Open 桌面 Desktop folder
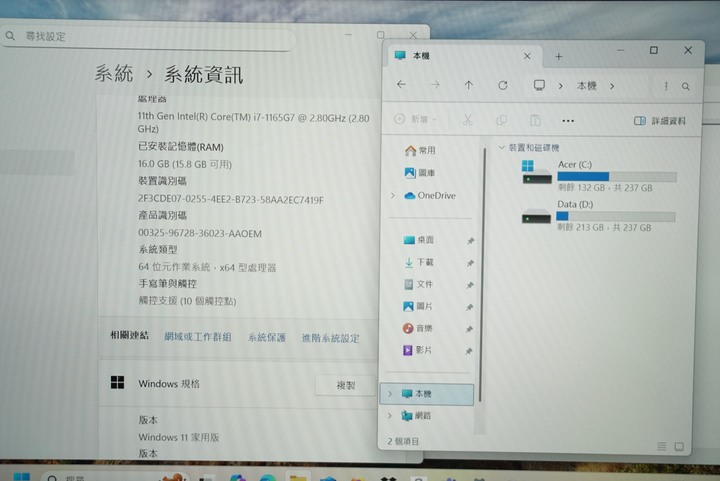Image resolution: width=720 pixels, height=481 pixels. point(418,240)
